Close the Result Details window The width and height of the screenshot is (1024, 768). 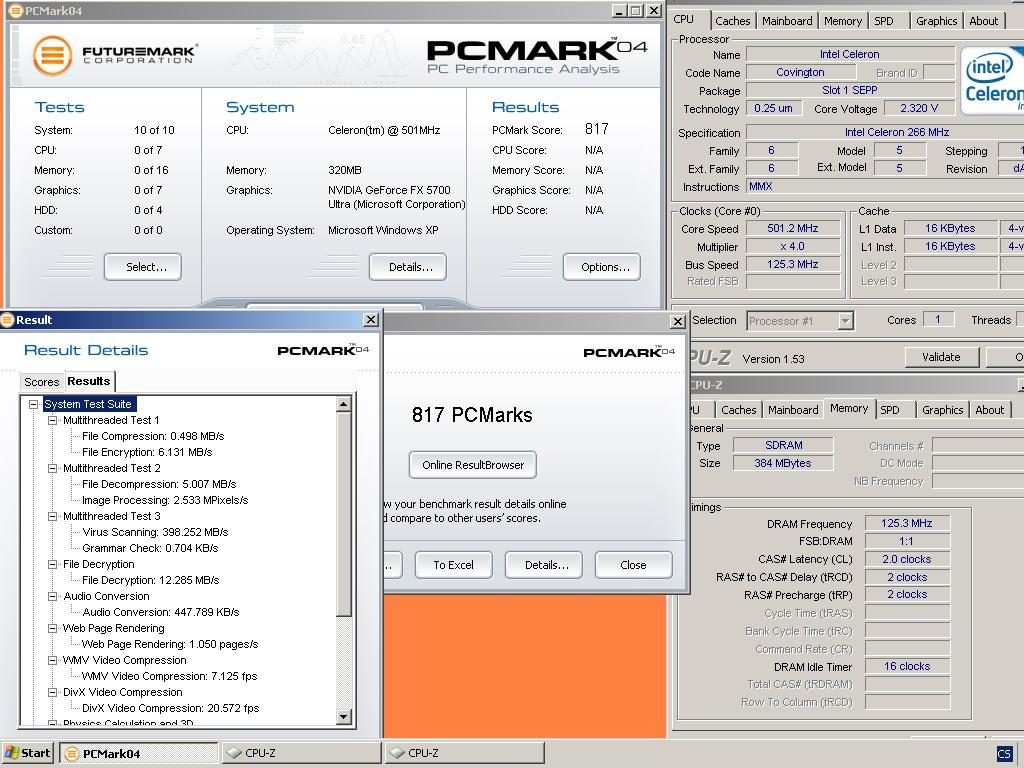tap(371, 319)
